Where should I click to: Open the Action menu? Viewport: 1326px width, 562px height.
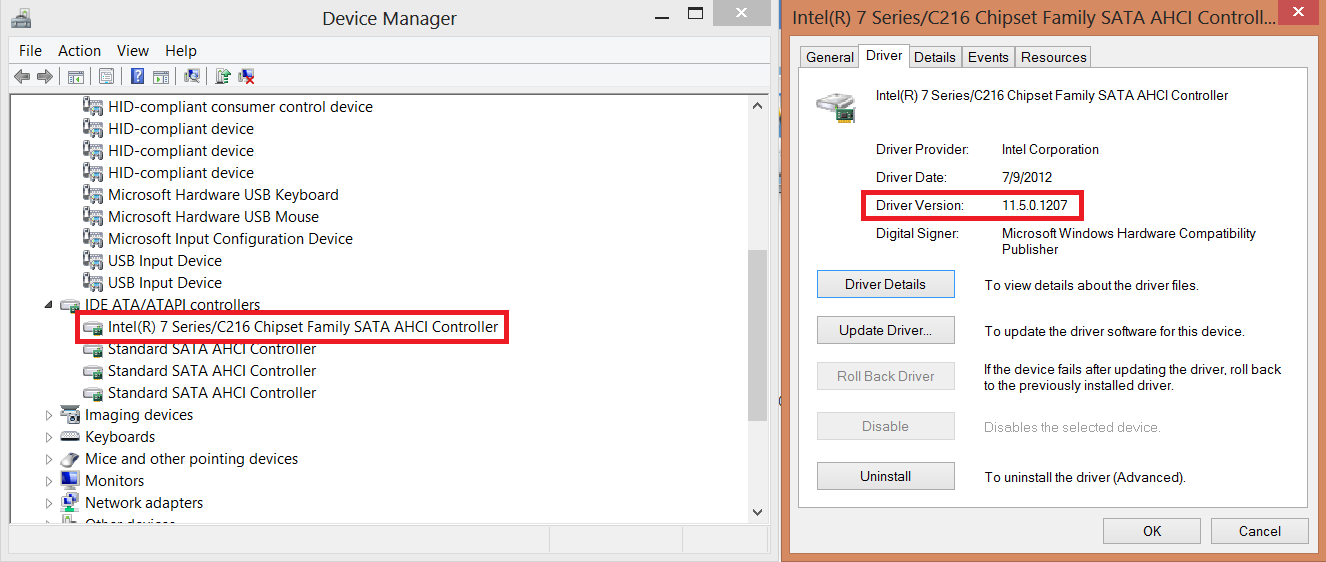79,51
